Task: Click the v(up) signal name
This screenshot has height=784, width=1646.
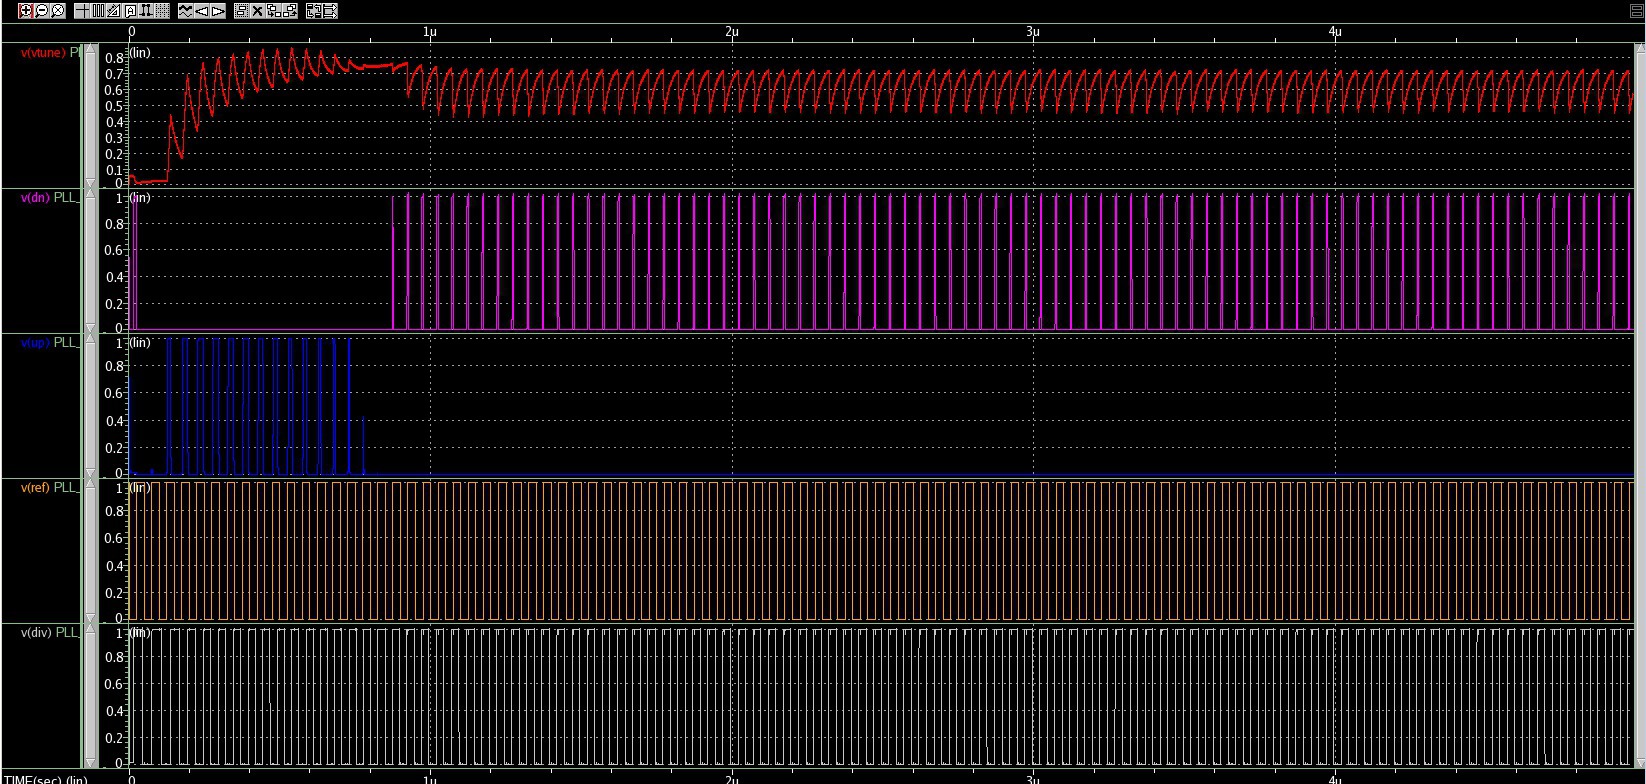Action: click(x=34, y=343)
